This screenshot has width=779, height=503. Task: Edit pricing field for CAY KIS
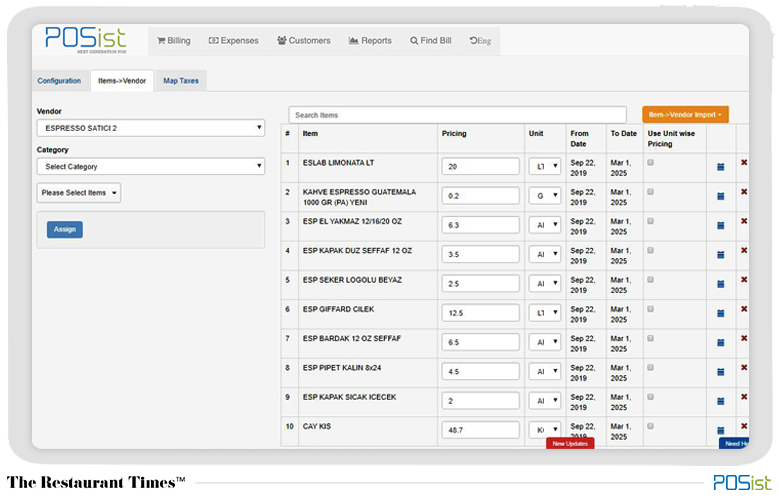pyautogui.click(x=480, y=430)
